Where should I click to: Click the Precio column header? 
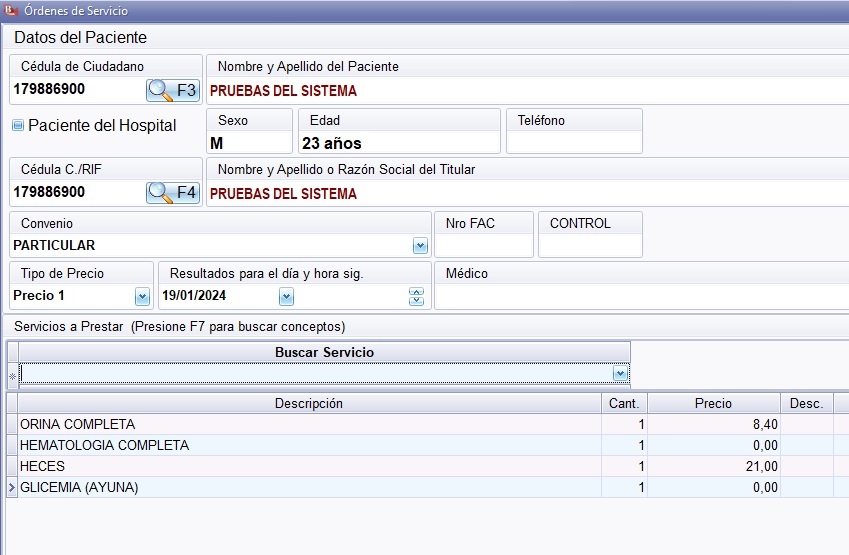pyautogui.click(x=713, y=404)
